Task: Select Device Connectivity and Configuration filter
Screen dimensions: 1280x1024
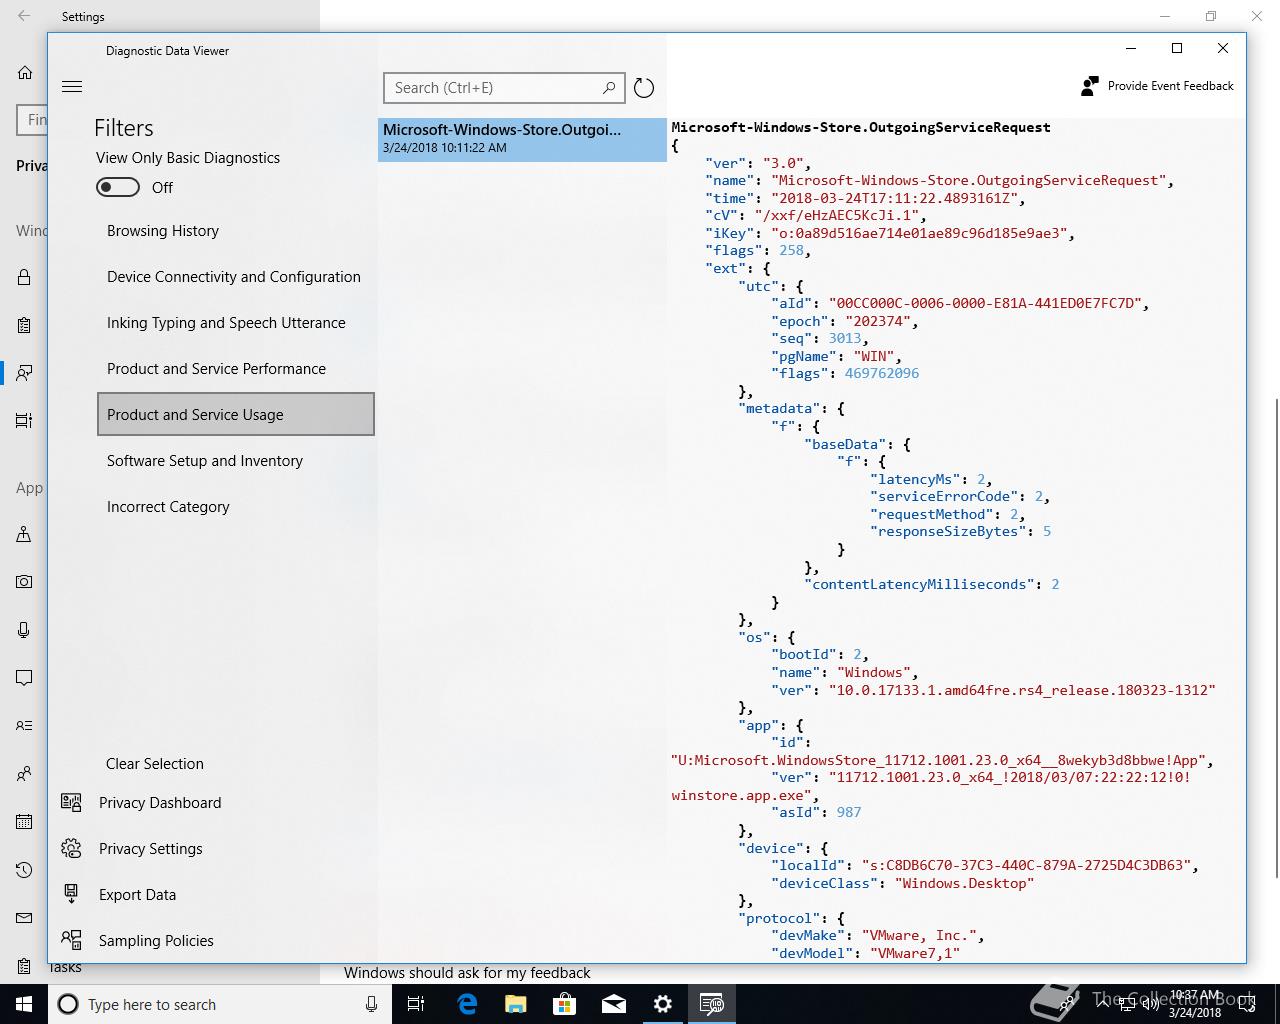Action: coord(236,277)
